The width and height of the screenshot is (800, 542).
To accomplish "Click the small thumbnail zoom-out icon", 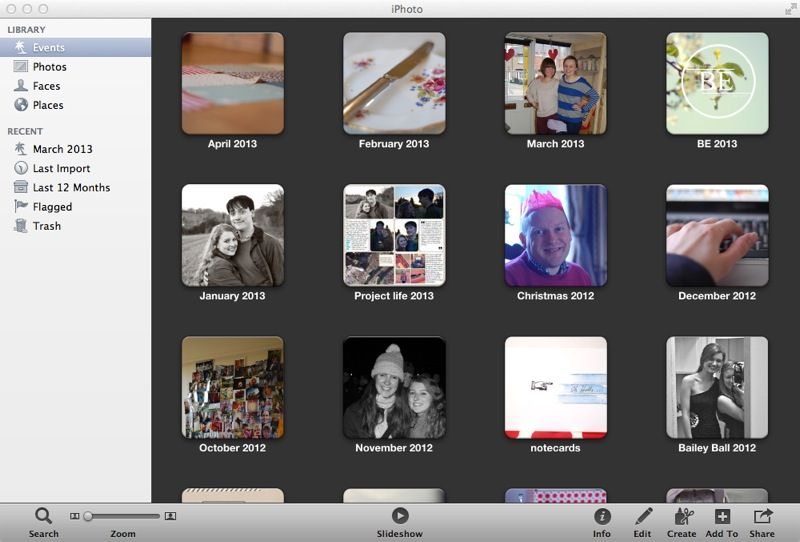I will point(74,516).
